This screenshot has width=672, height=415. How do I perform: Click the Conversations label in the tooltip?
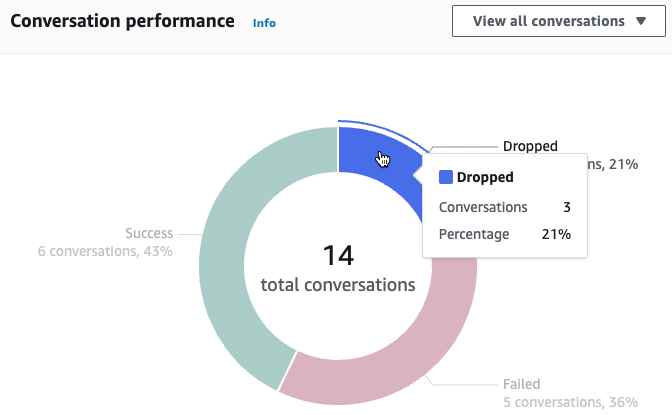point(483,207)
